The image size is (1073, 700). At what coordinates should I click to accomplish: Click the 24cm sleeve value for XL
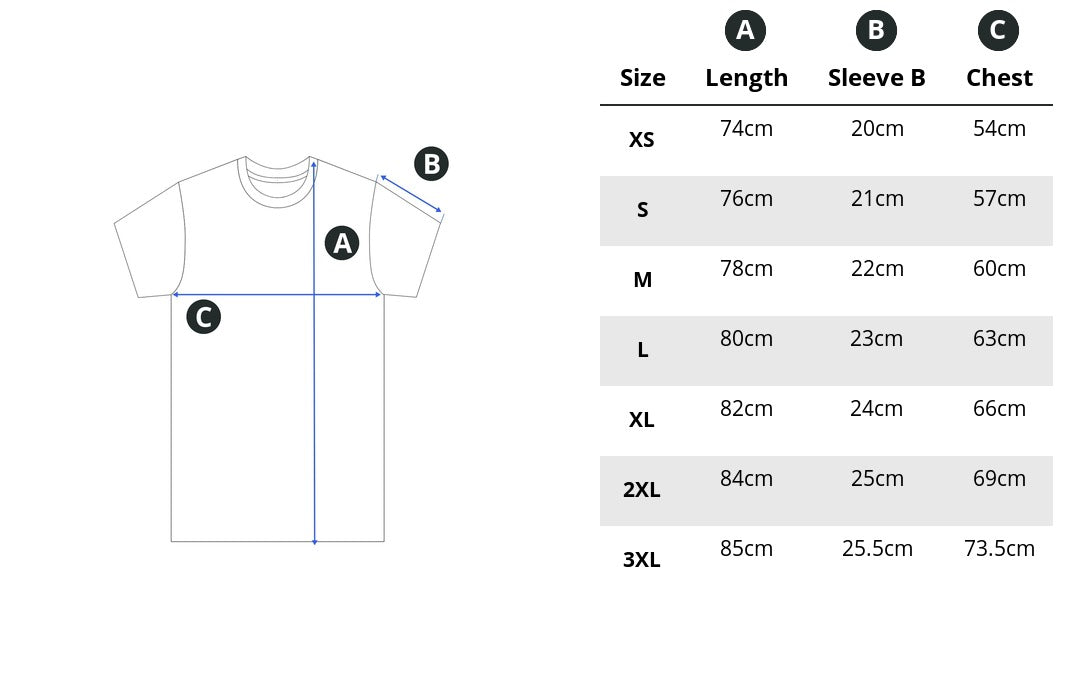pos(877,409)
